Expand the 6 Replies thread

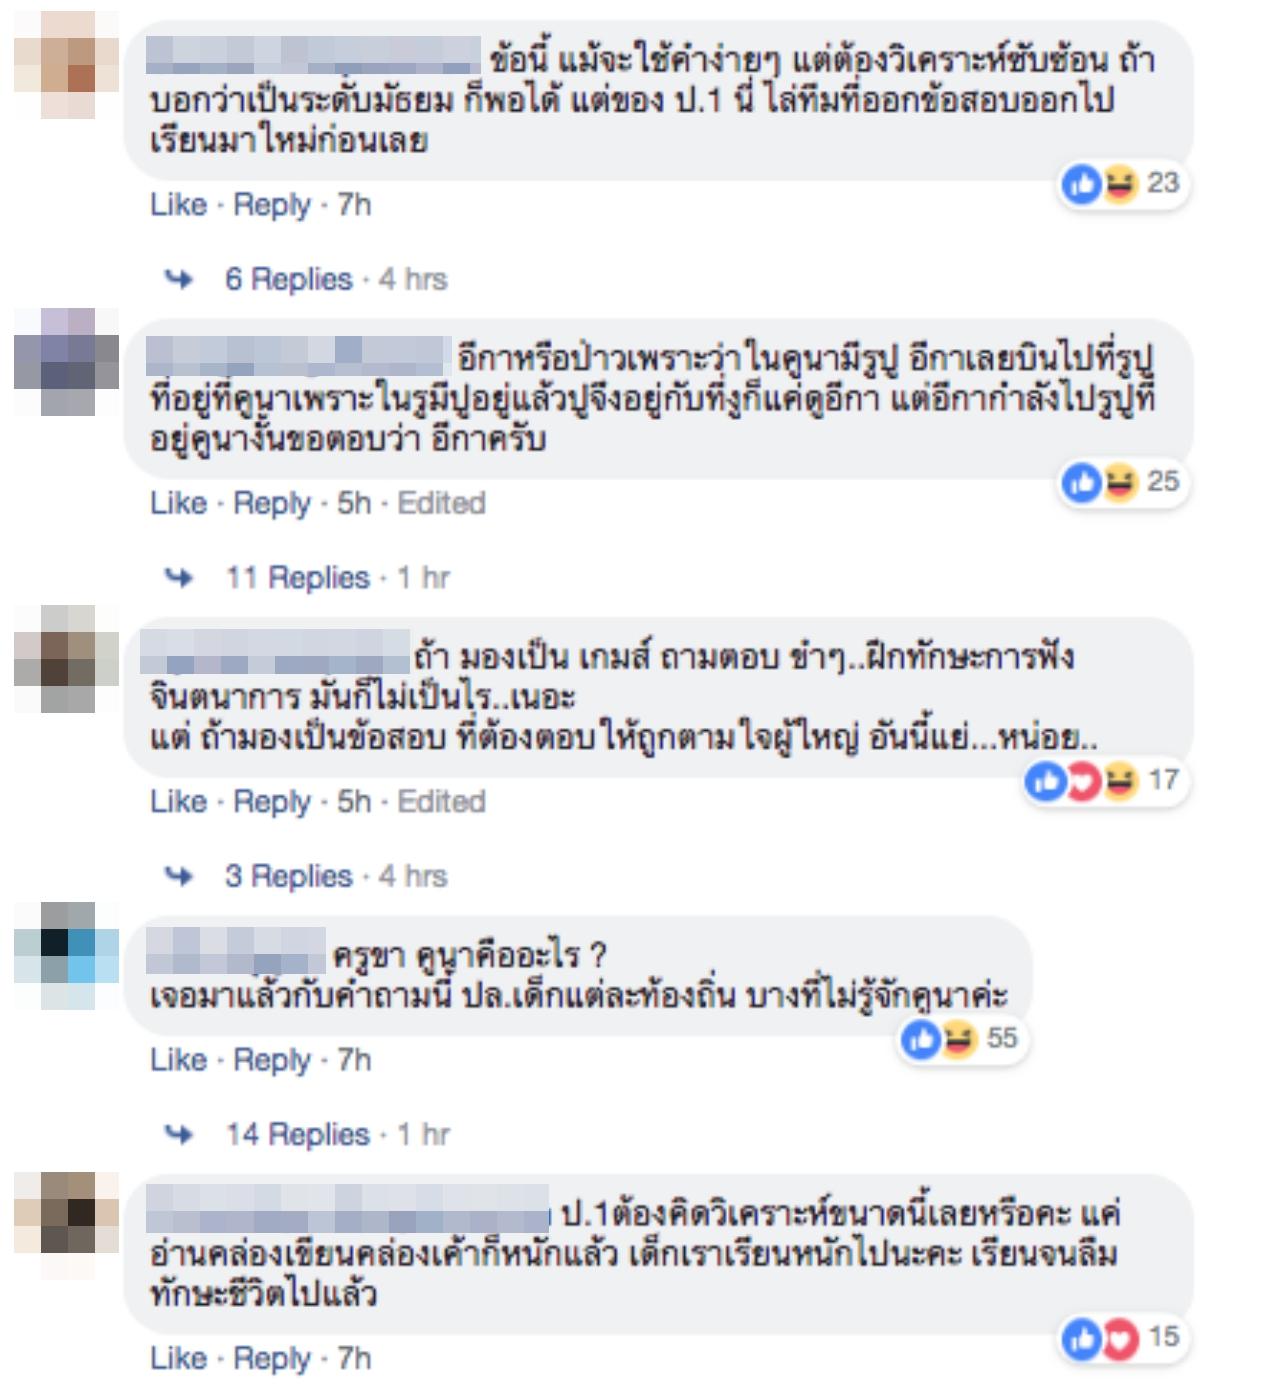(289, 279)
